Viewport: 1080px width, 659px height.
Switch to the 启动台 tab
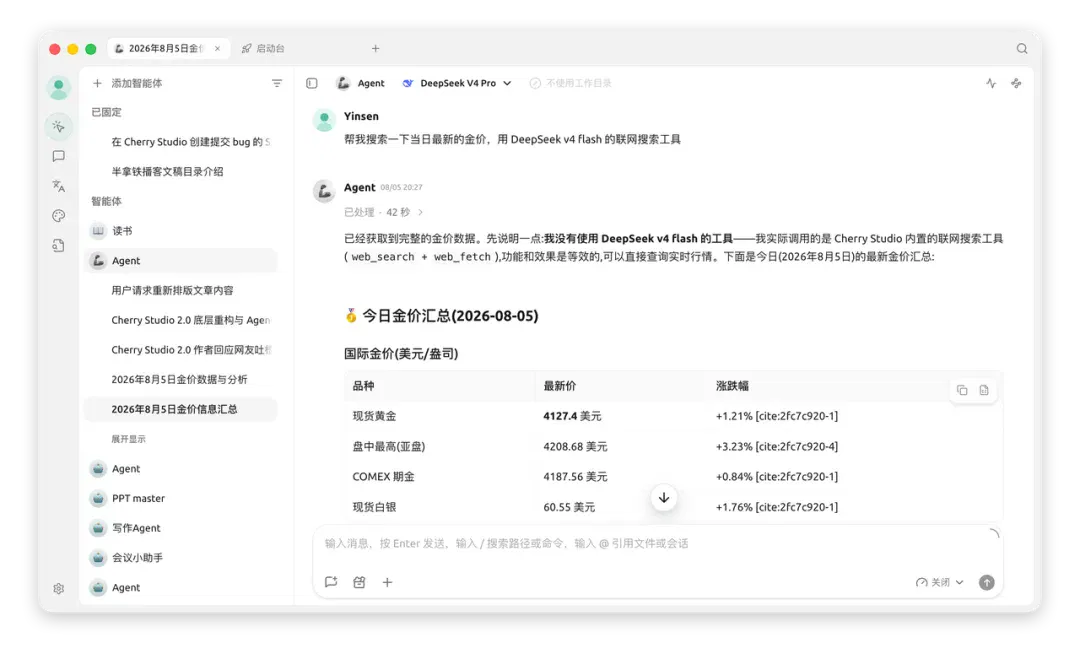pyautogui.click(x=264, y=48)
